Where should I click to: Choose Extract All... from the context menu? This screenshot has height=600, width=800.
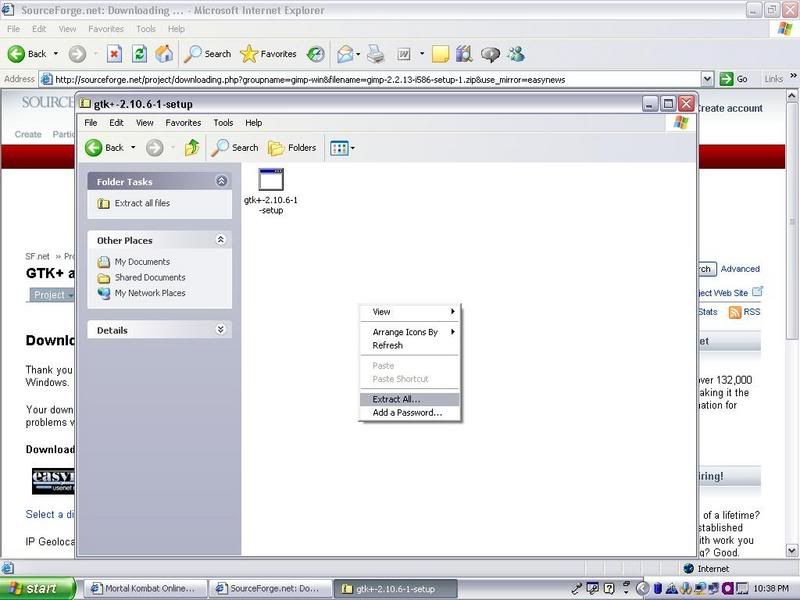410,399
